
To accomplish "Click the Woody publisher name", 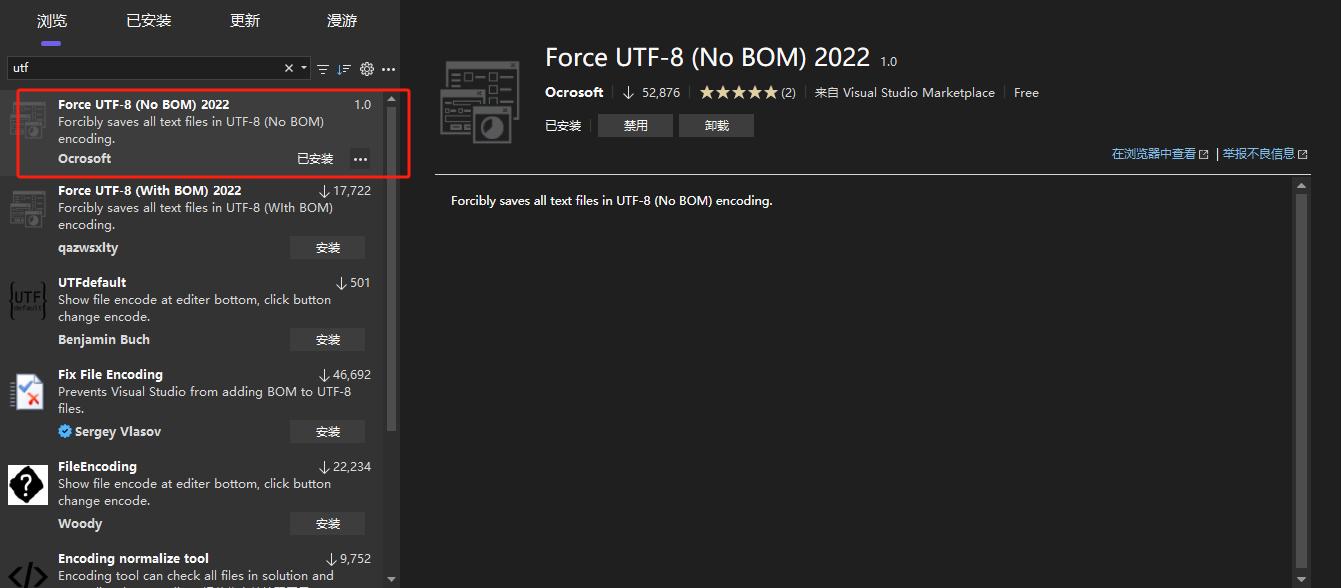I will click(80, 524).
